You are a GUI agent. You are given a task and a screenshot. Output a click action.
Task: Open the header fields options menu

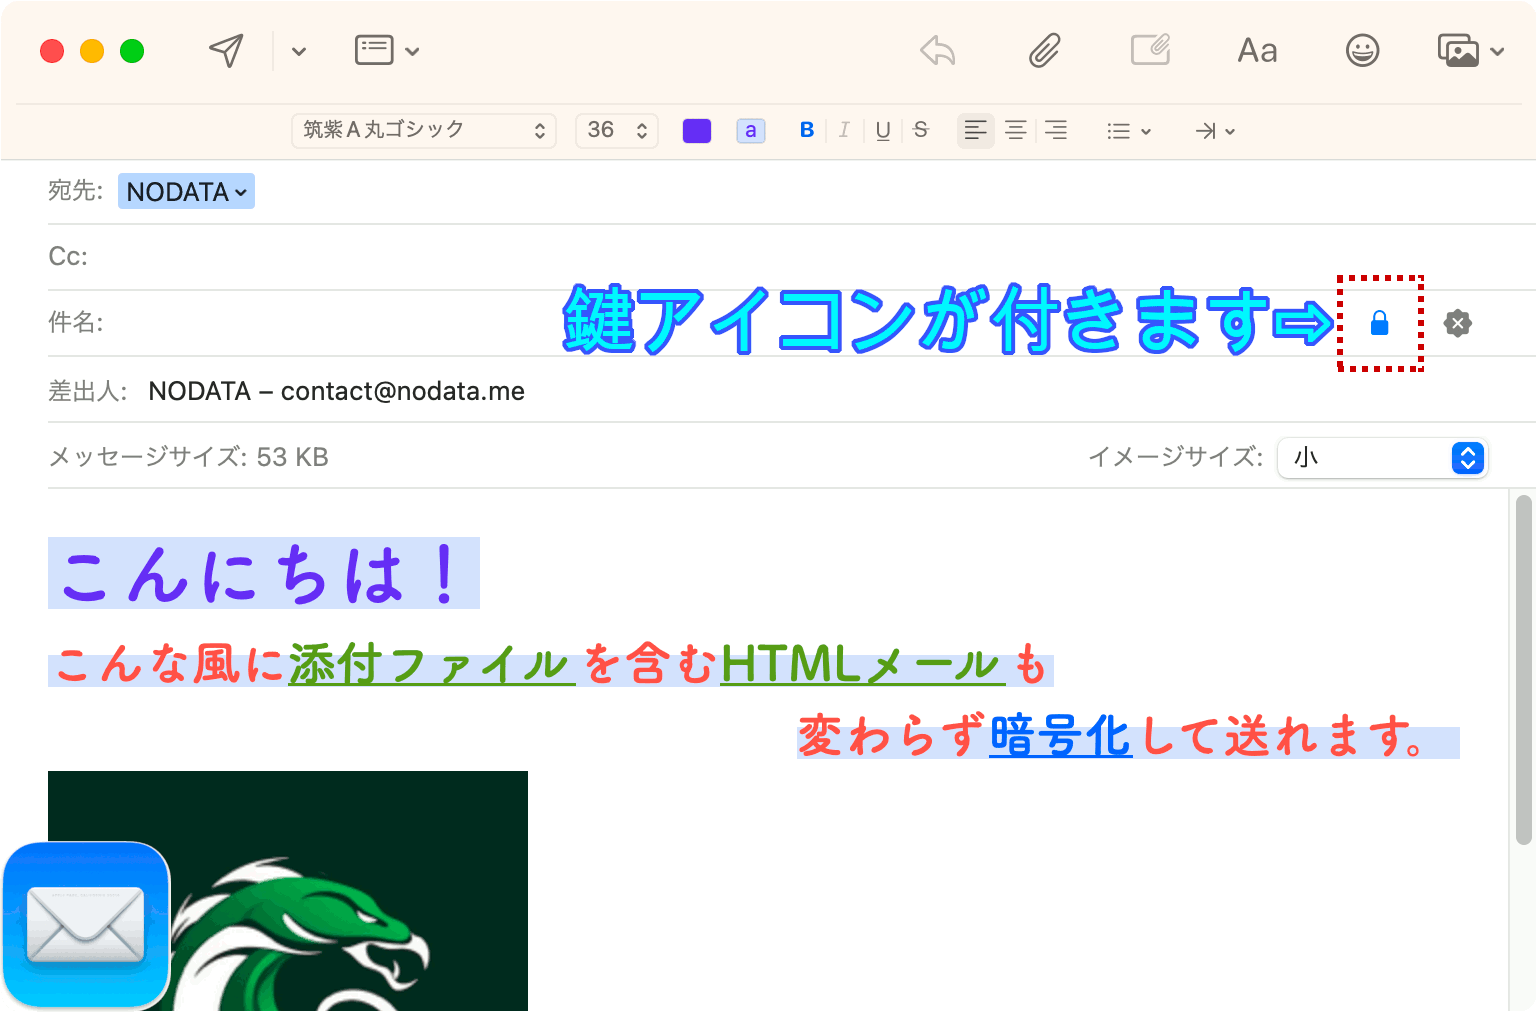pyautogui.click(x=385, y=50)
